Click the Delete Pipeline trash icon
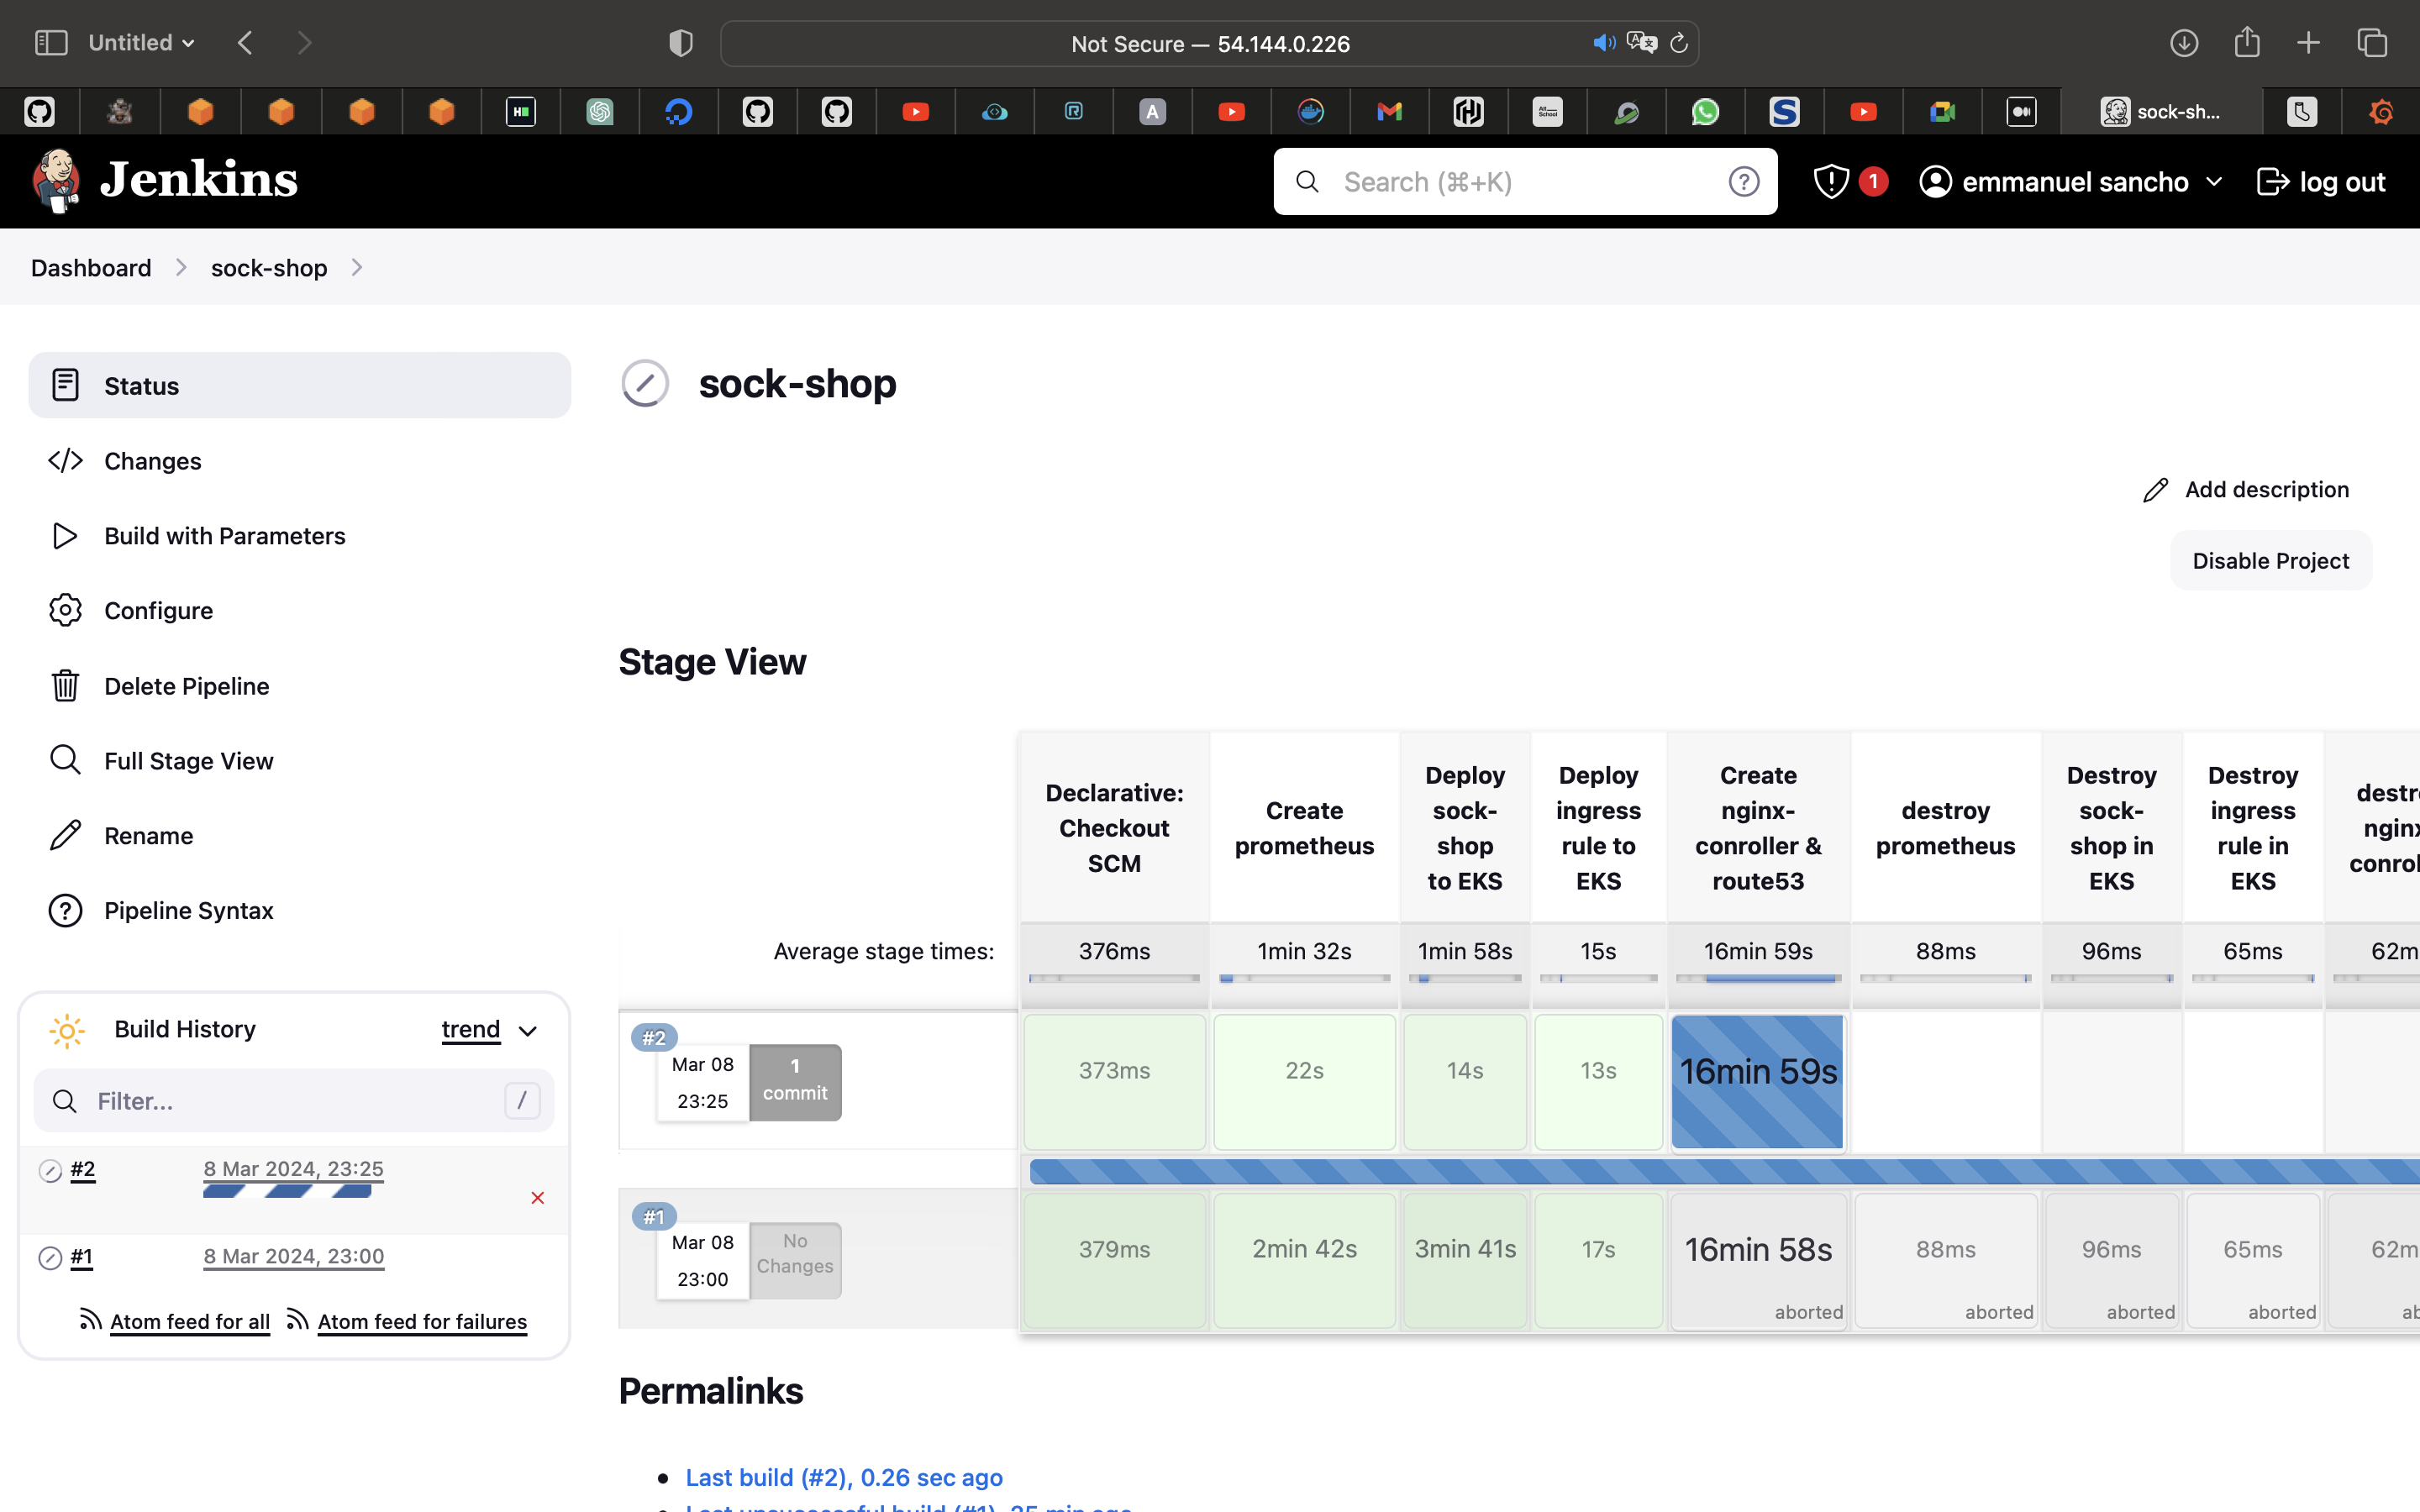The height and width of the screenshot is (1512, 2420). pyautogui.click(x=65, y=686)
